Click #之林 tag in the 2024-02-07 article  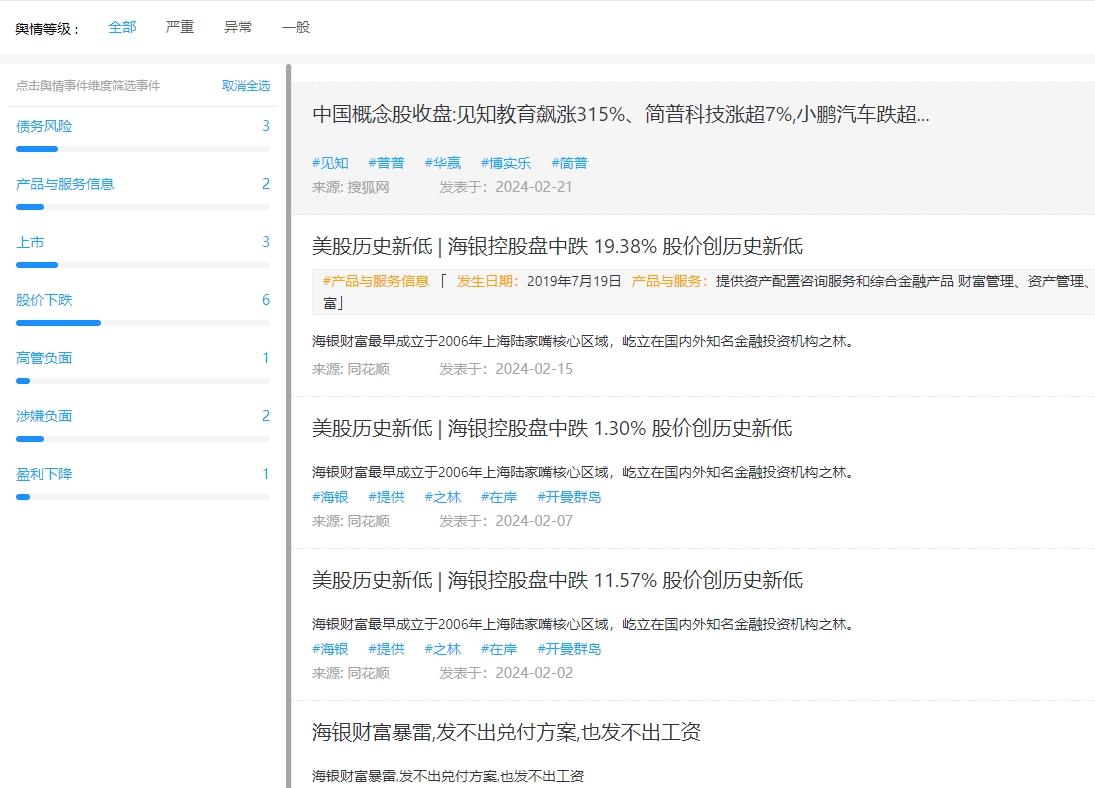pos(443,497)
